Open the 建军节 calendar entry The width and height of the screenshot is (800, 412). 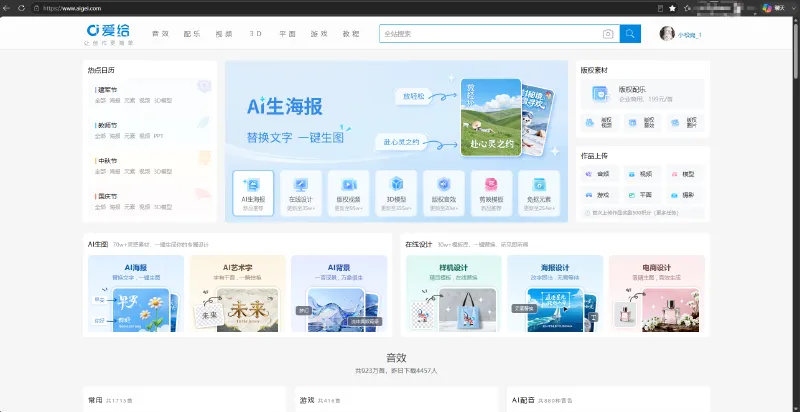click(x=108, y=90)
